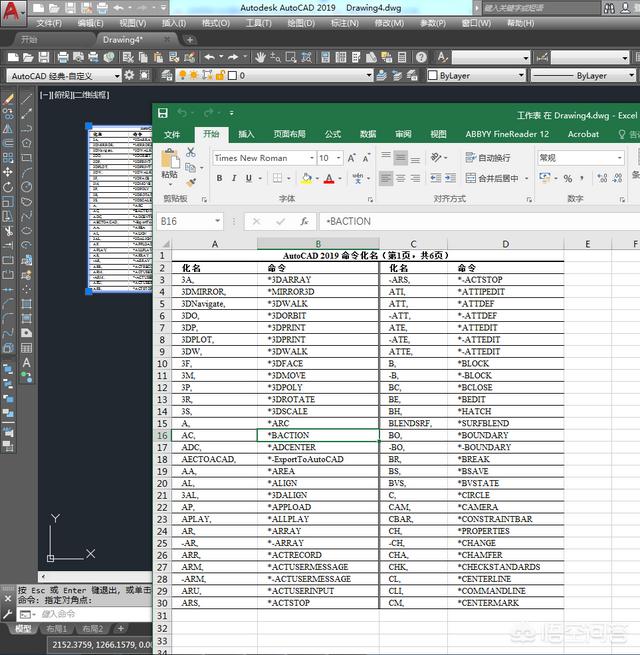Click the layer properties manager icon

pos(167,76)
